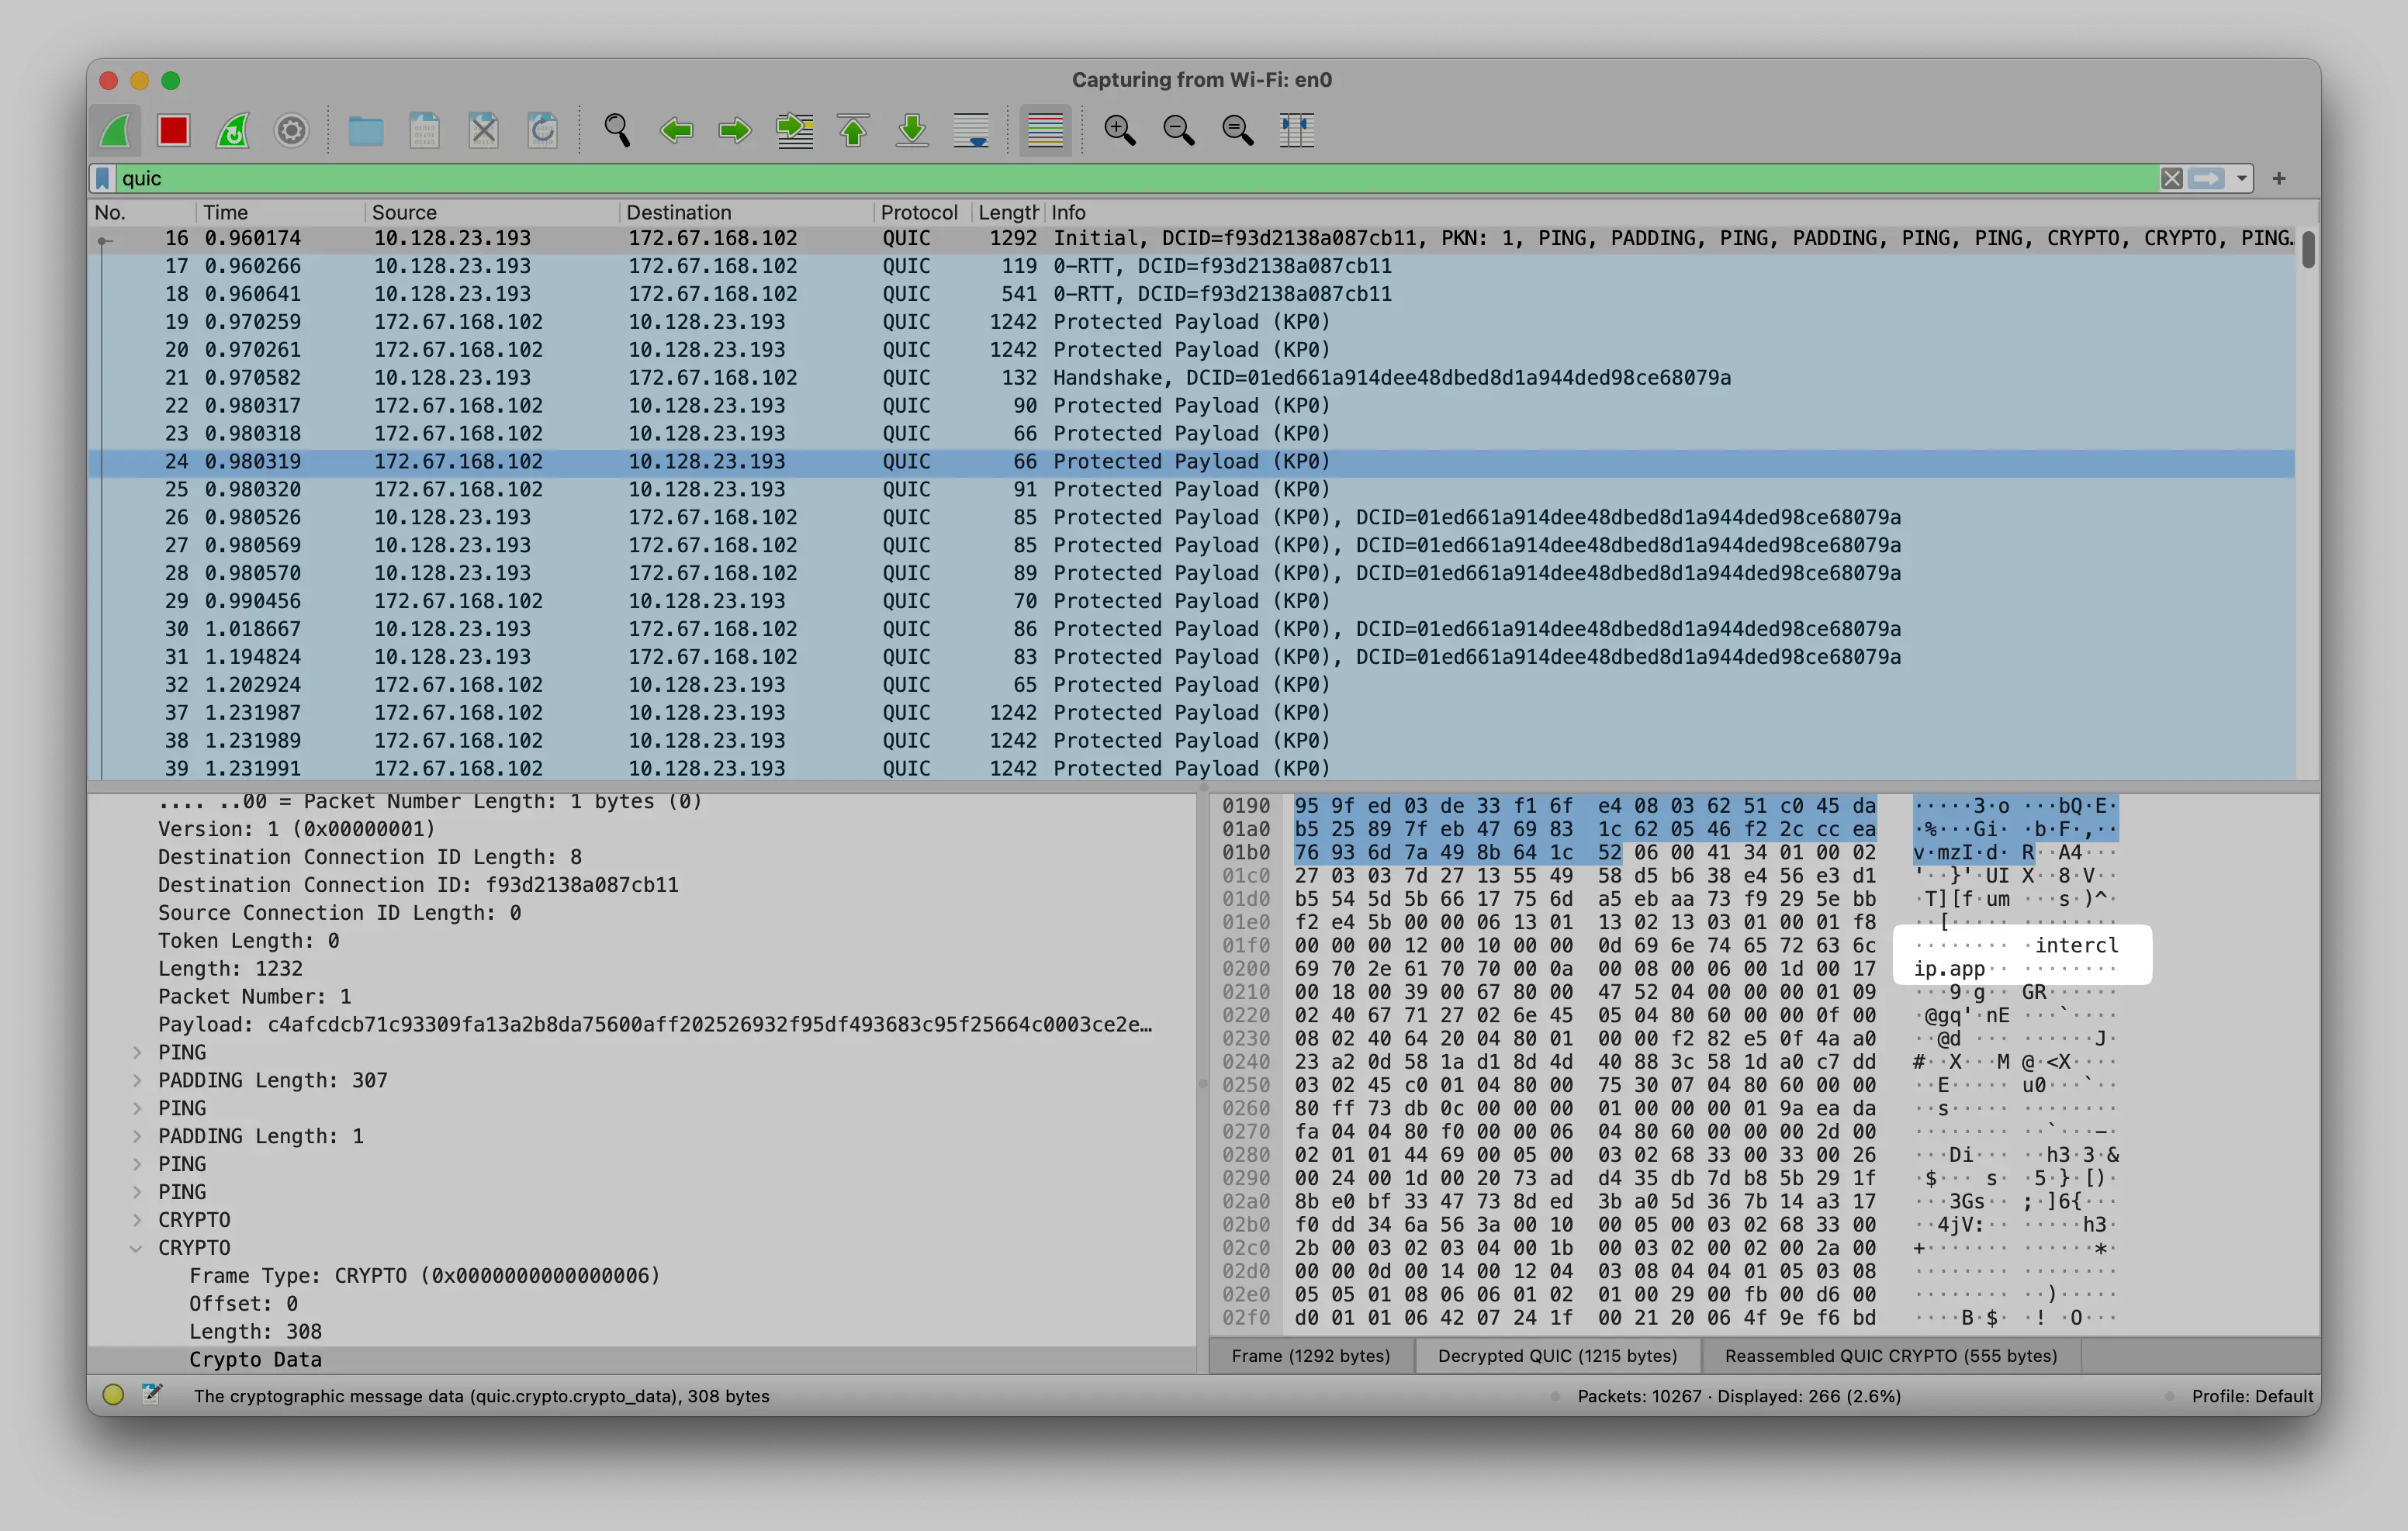Image resolution: width=2408 pixels, height=1531 pixels.
Task: Stop the running packet capture
Action: [173, 131]
